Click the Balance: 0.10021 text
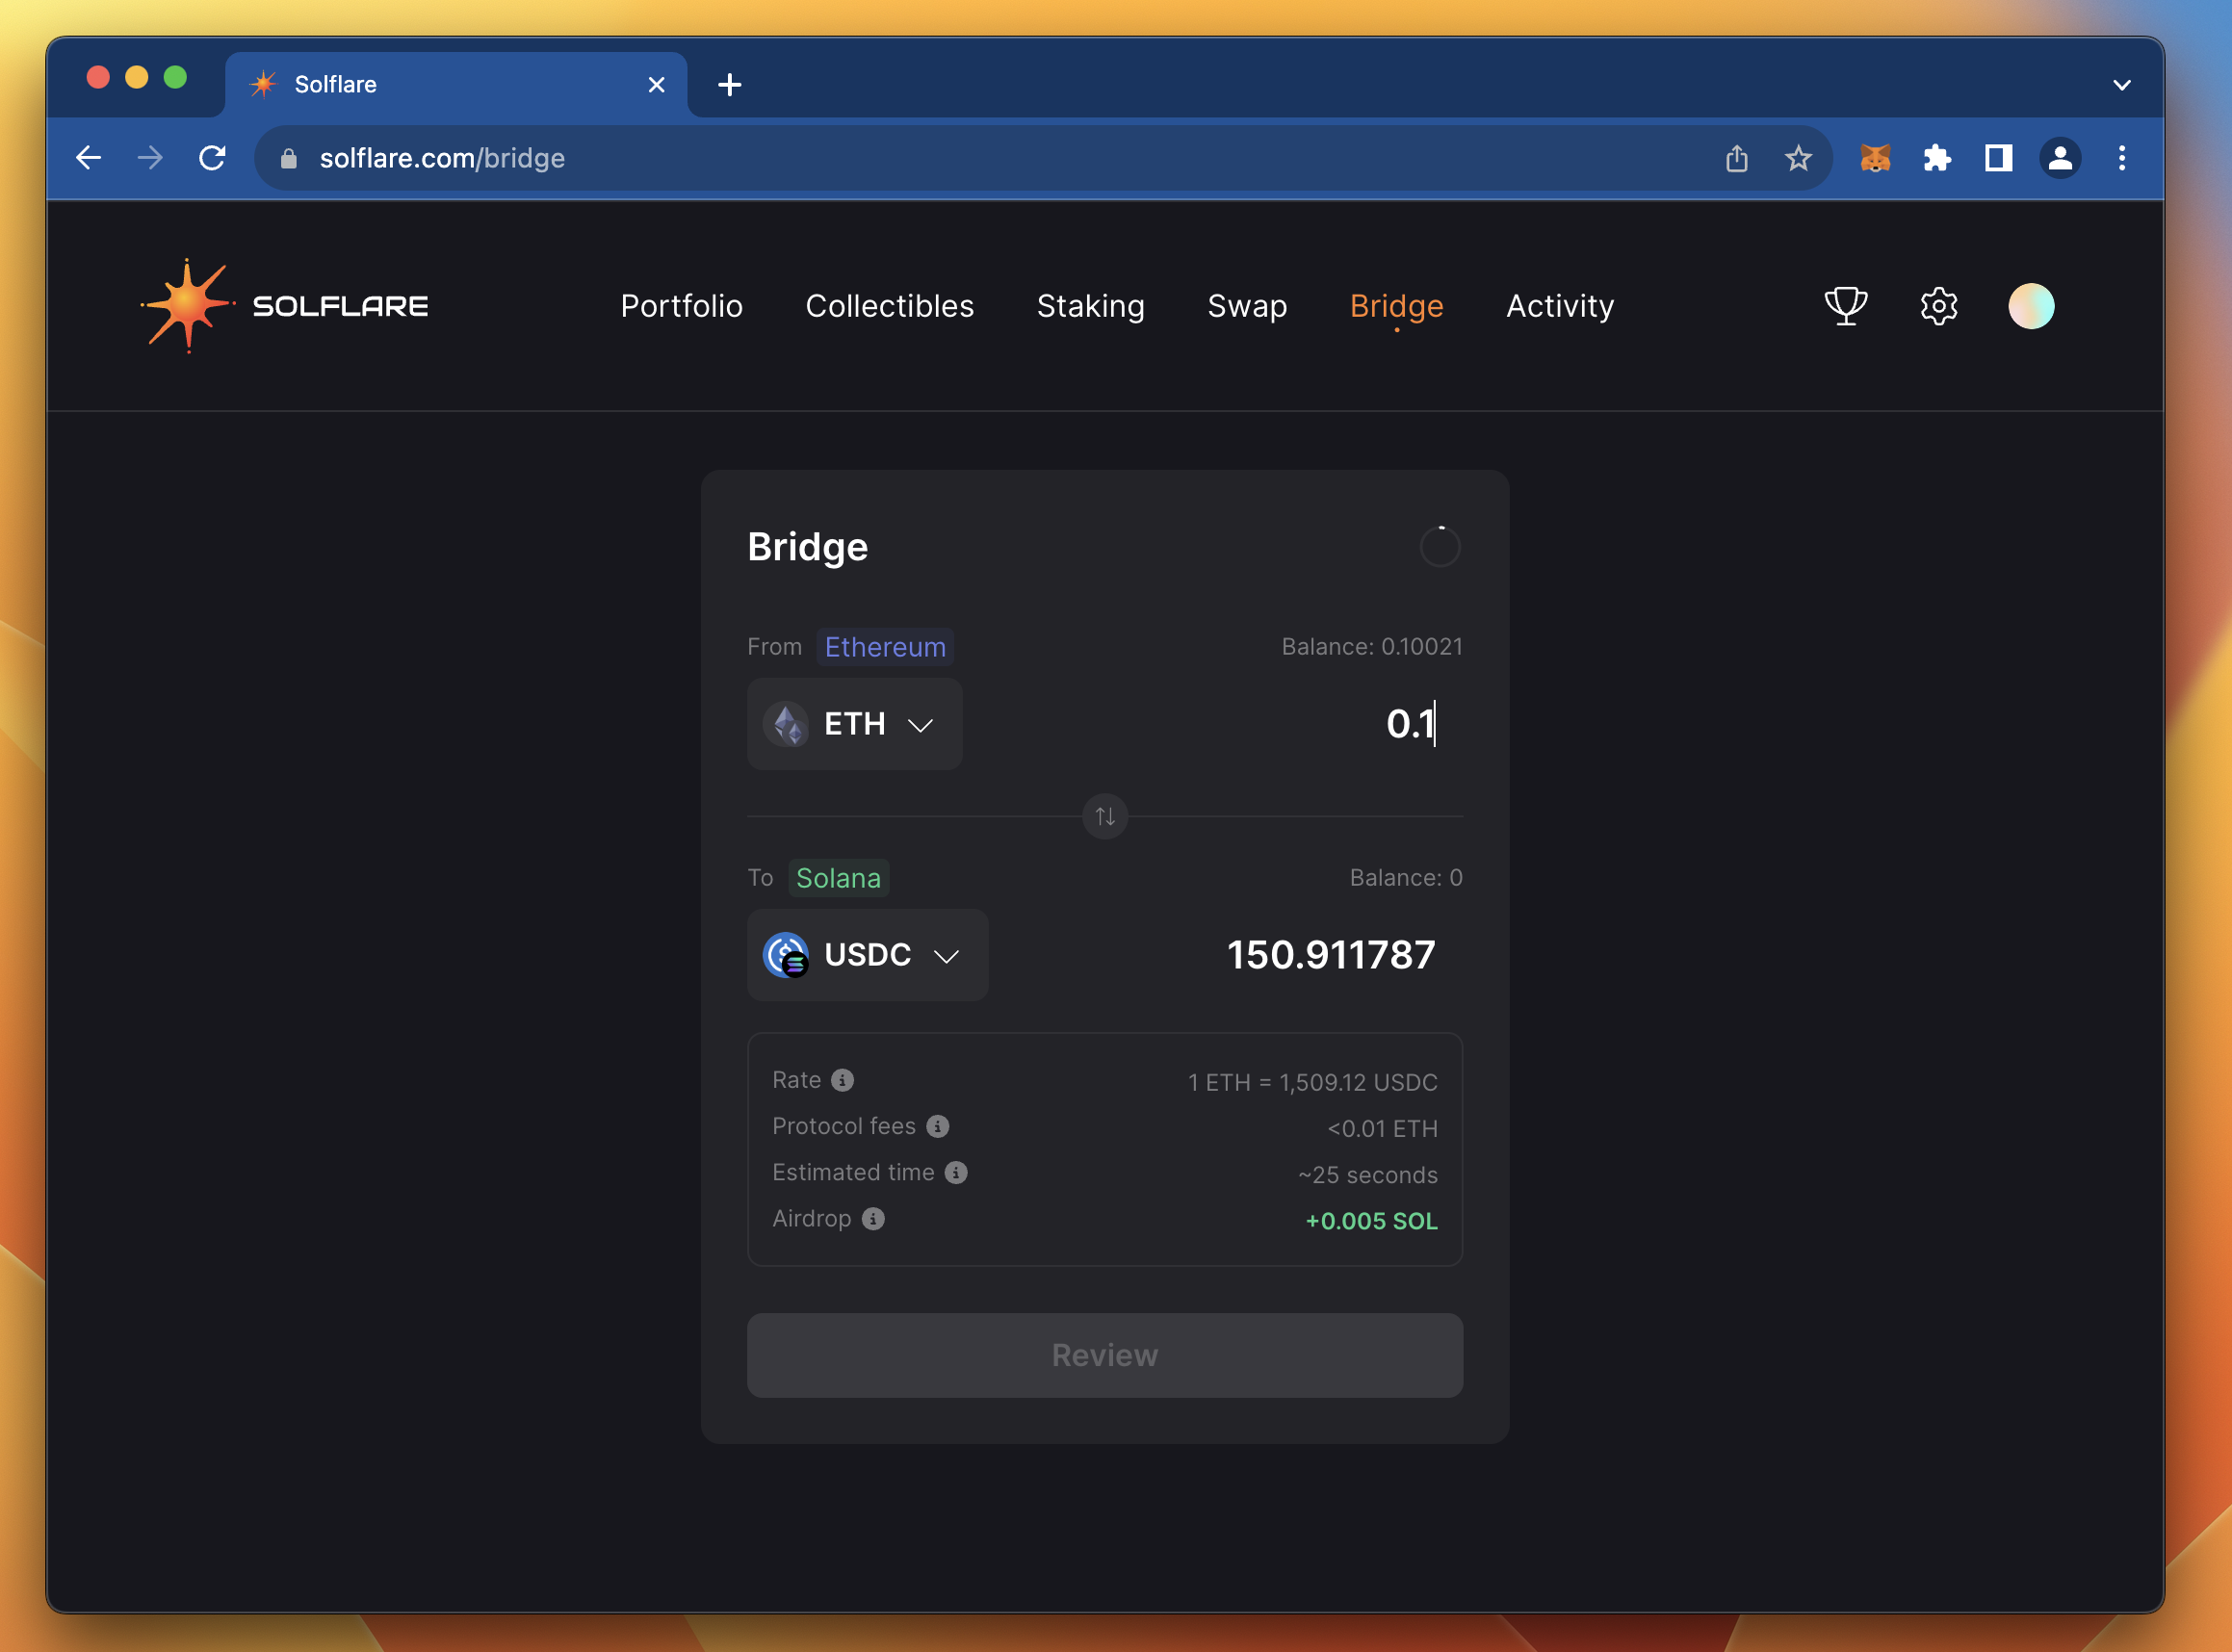Viewport: 2232px width, 1652px height. 1372,647
